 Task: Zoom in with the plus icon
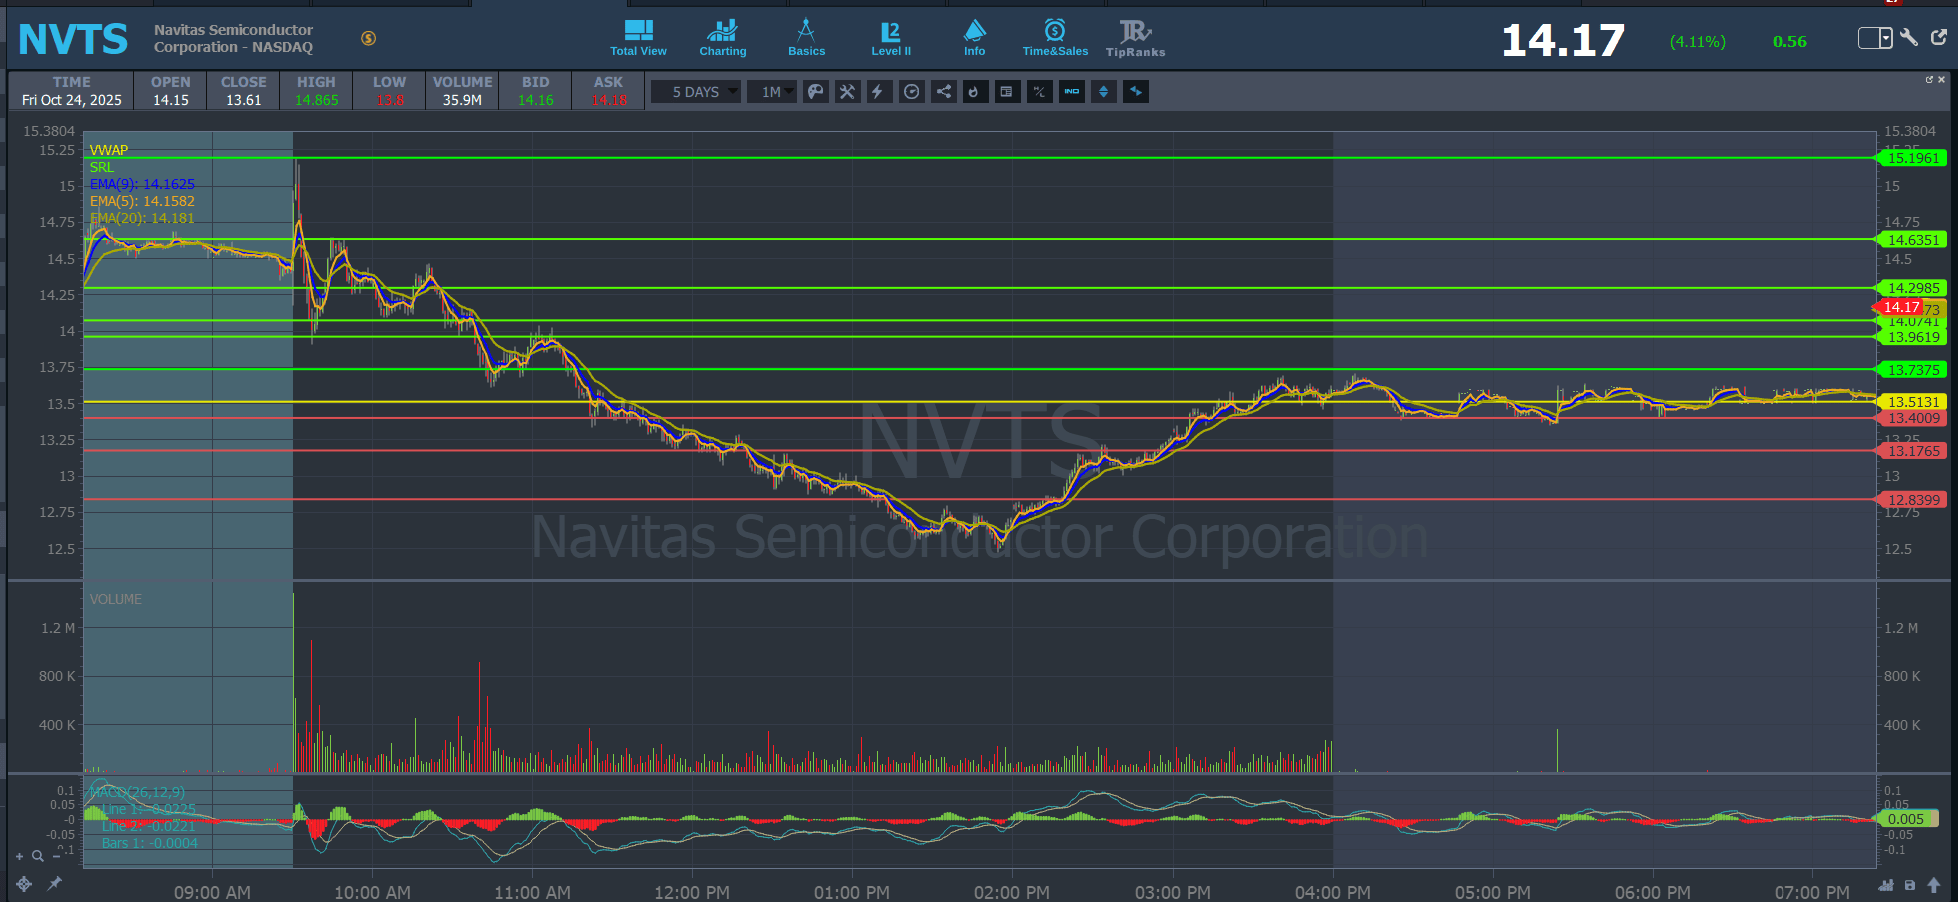point(19,856)
